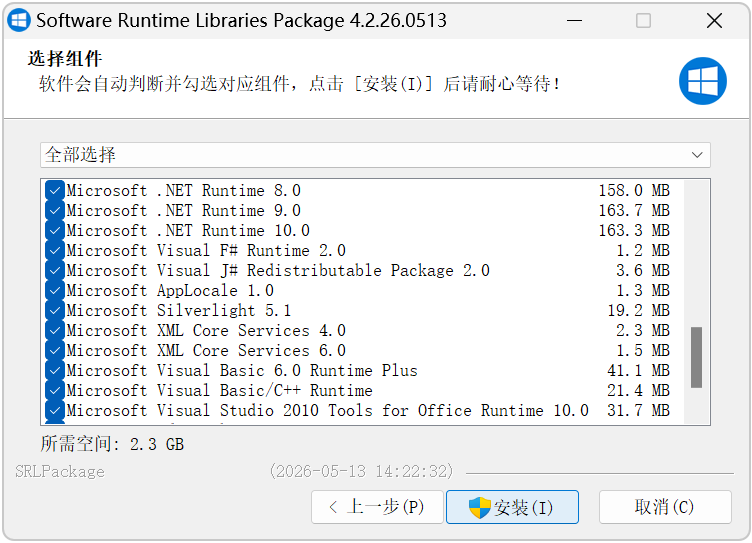Click the '163.7 MB' size value

click(634, 211)
